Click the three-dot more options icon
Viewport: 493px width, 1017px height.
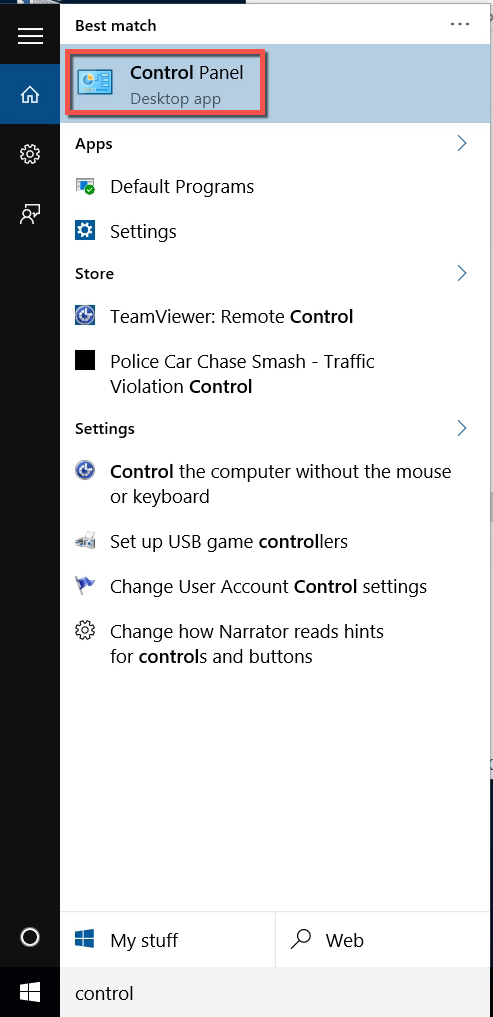pos(460,24)
